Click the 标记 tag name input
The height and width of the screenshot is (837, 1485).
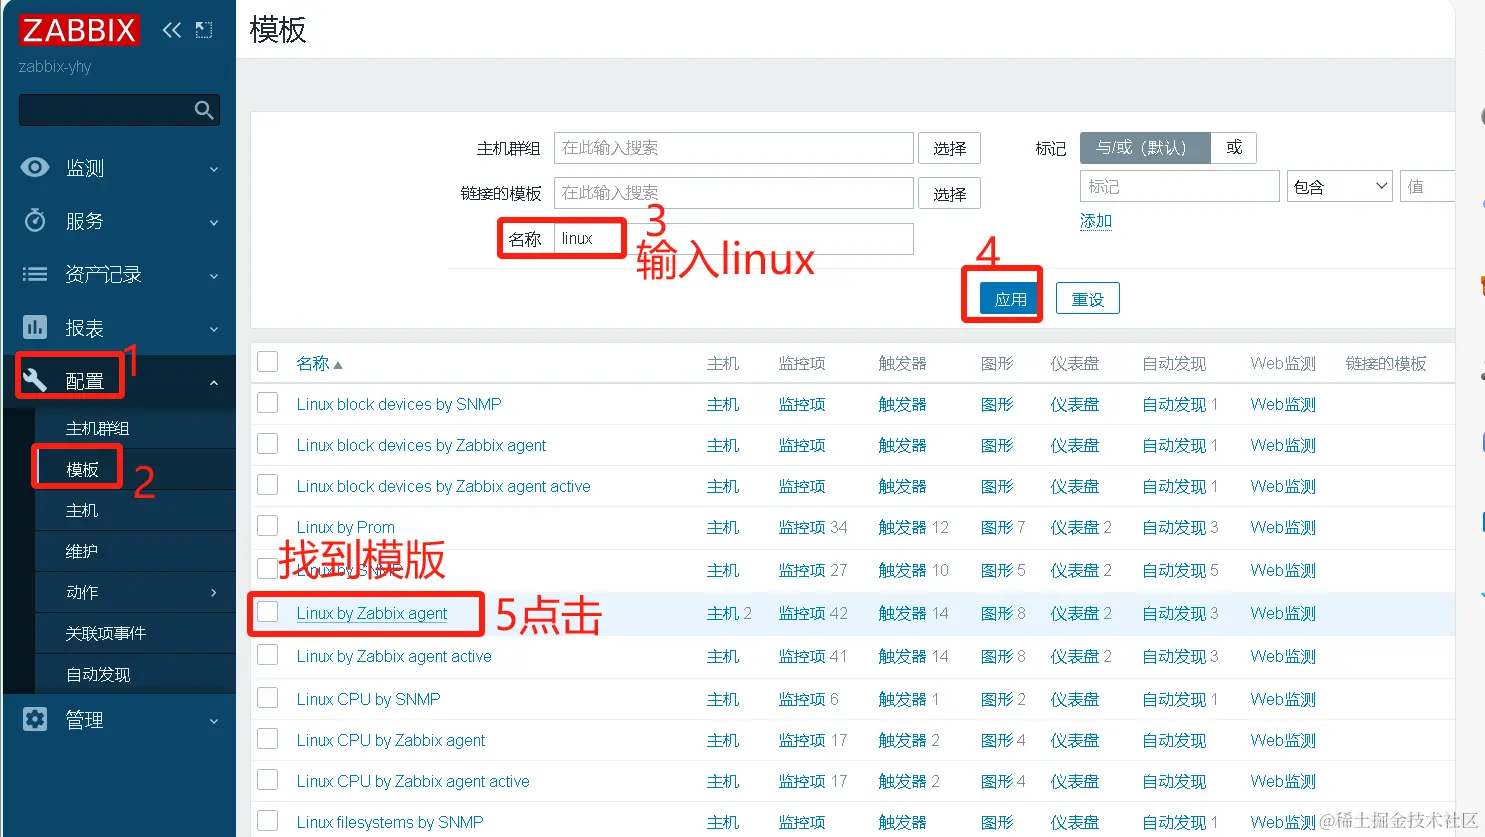click(x=1180, y=186)
